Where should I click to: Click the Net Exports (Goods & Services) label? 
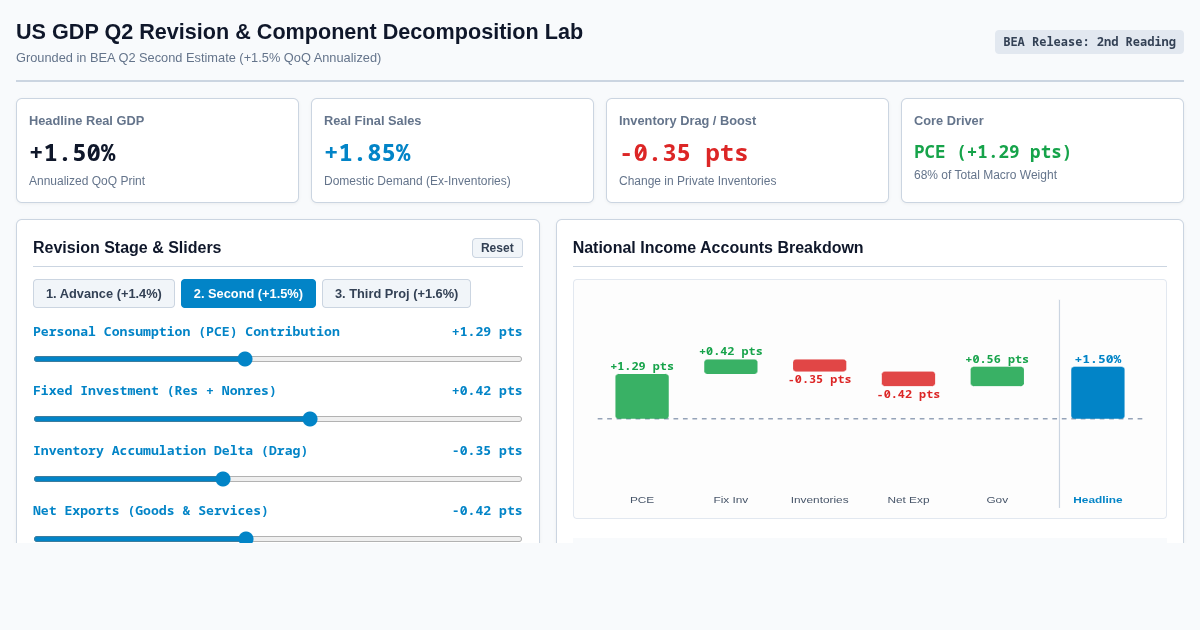151,510
